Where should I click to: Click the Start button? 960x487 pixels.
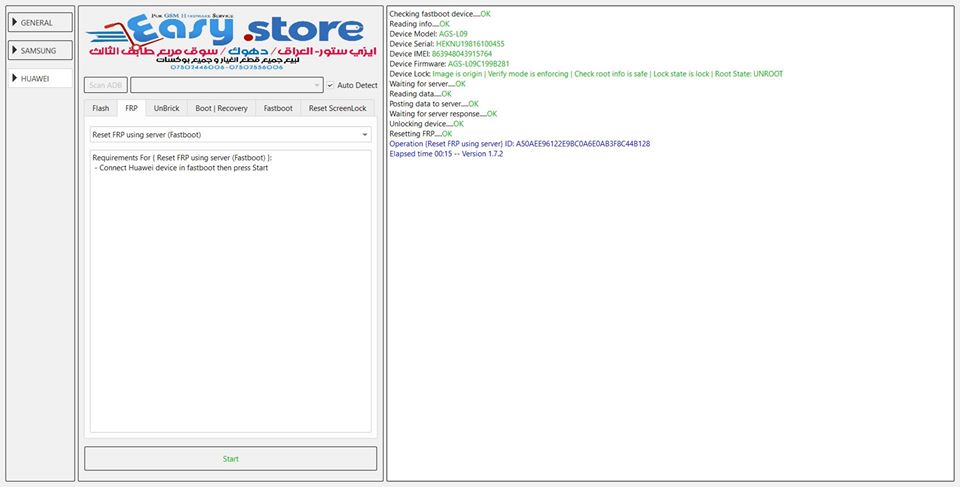click(x=230, y=459)
